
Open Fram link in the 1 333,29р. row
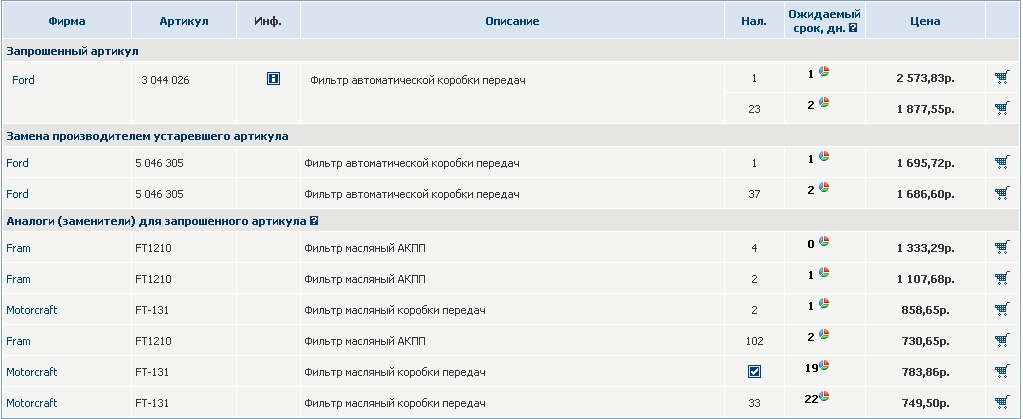click(18, 248)
